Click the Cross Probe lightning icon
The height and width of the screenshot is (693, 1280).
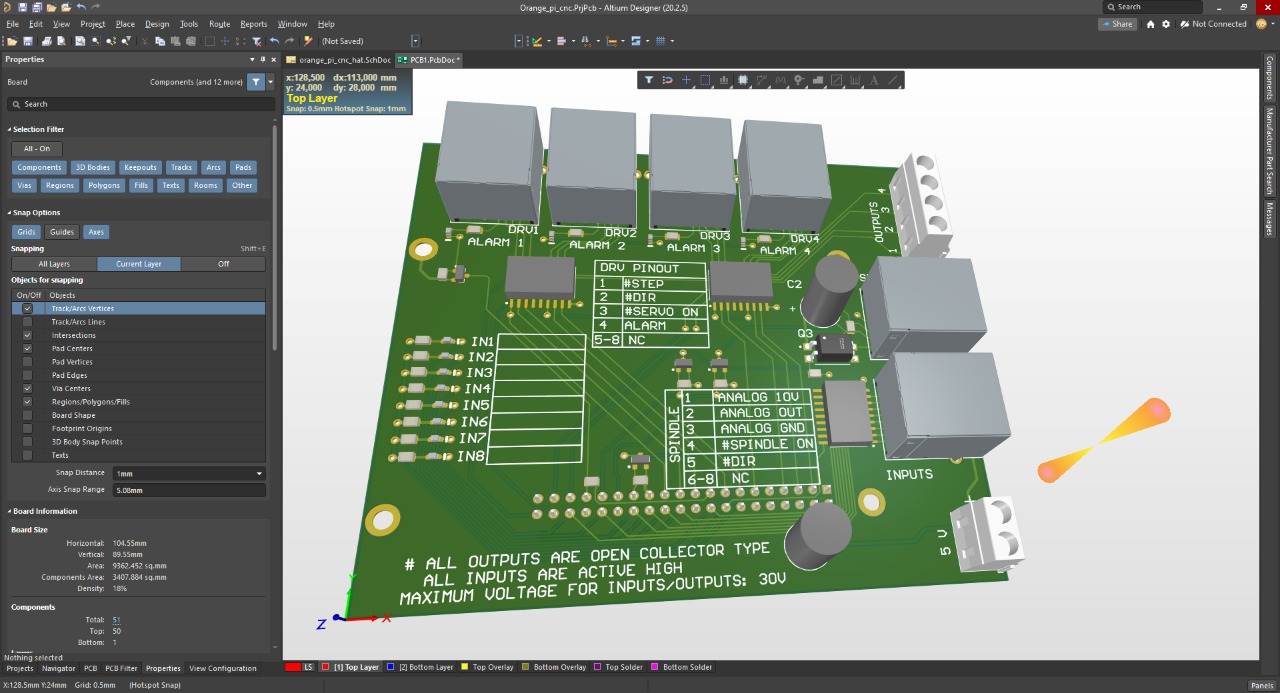(308, 41)
